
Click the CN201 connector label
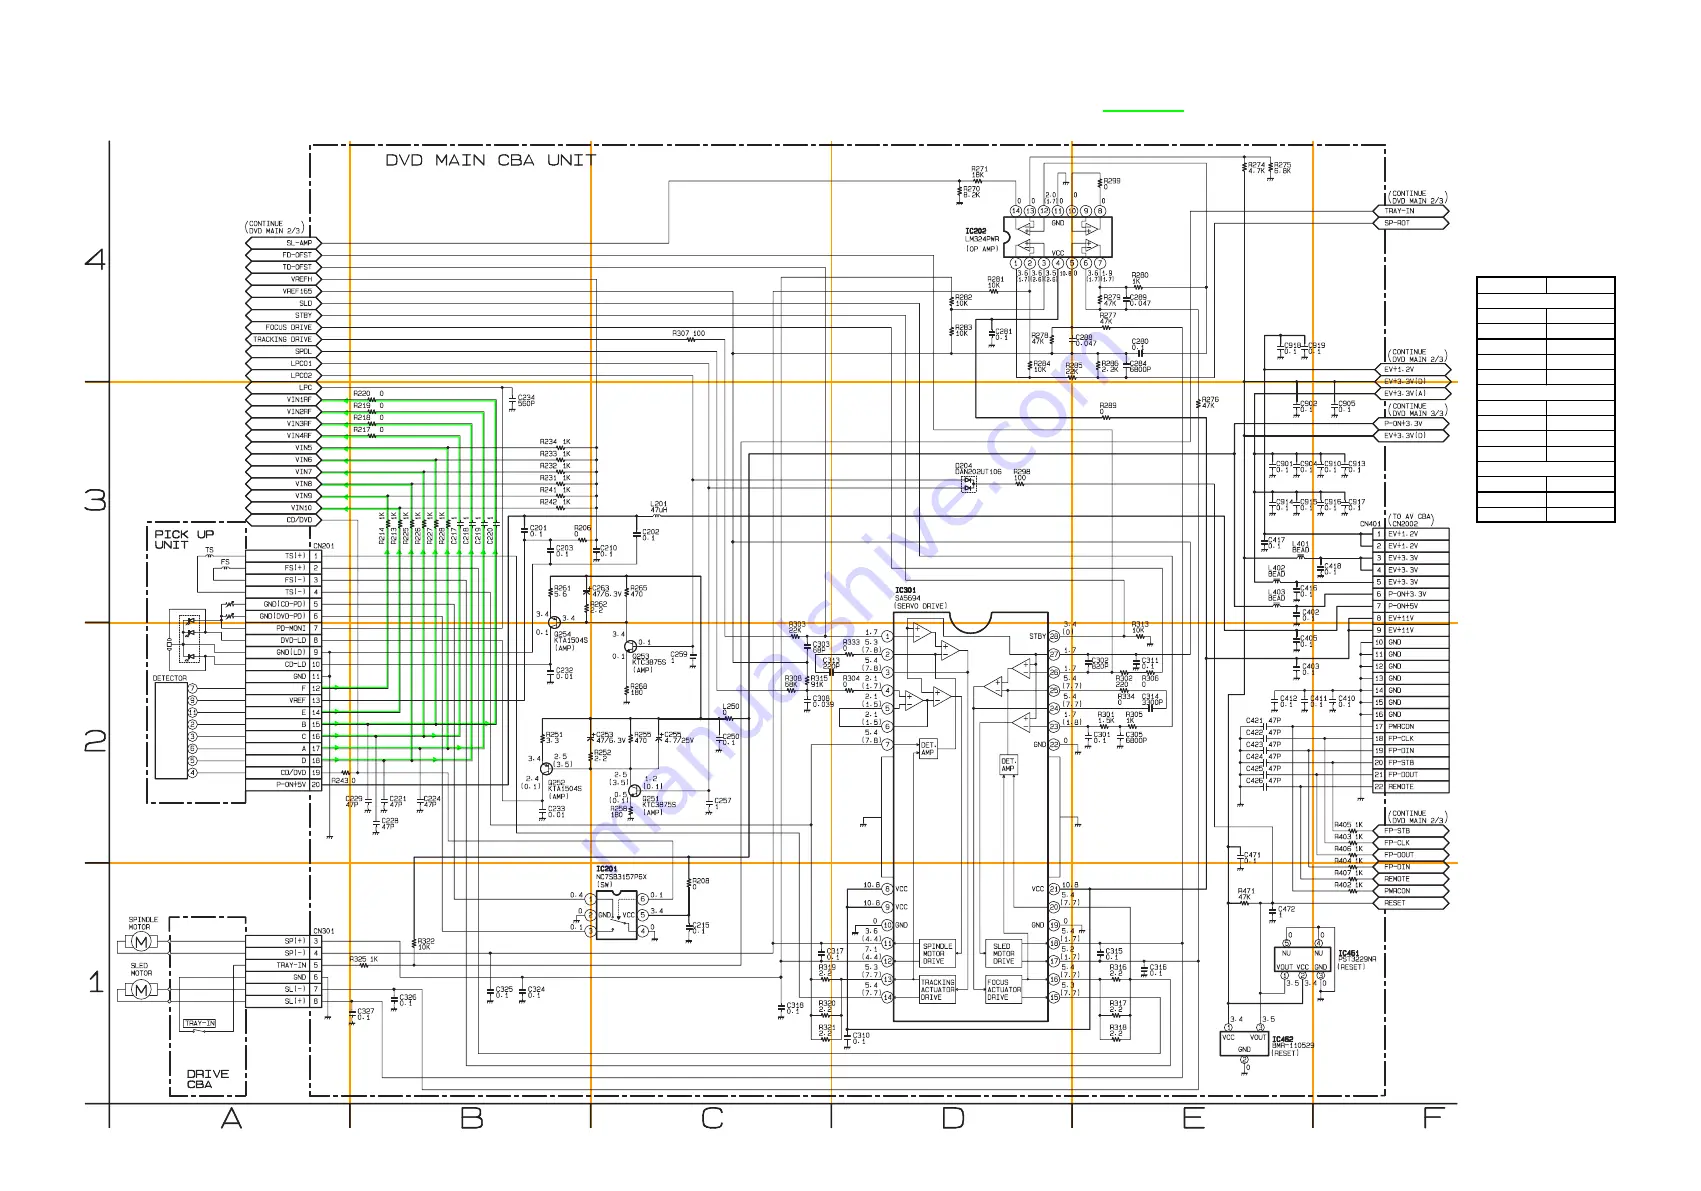click(x=323, y=546)
